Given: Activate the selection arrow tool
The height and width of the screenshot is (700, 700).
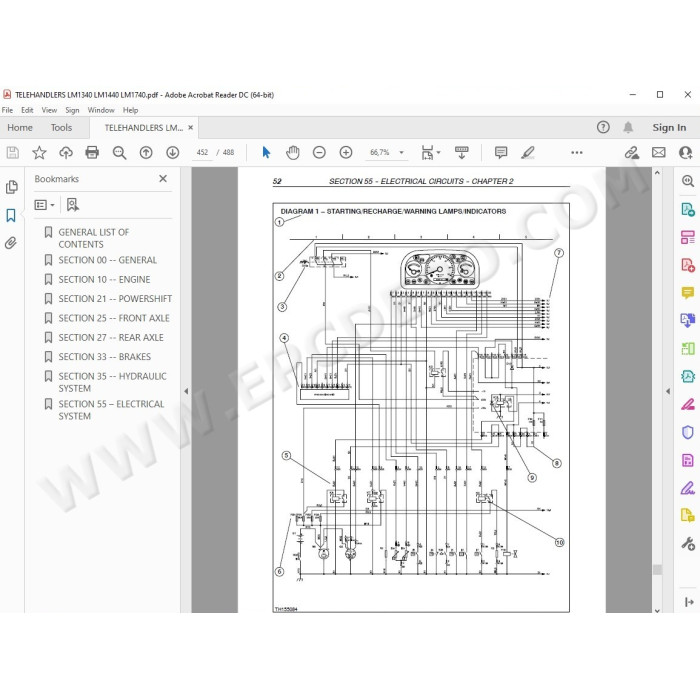Looking at the screenshot, I should (266, 153).
